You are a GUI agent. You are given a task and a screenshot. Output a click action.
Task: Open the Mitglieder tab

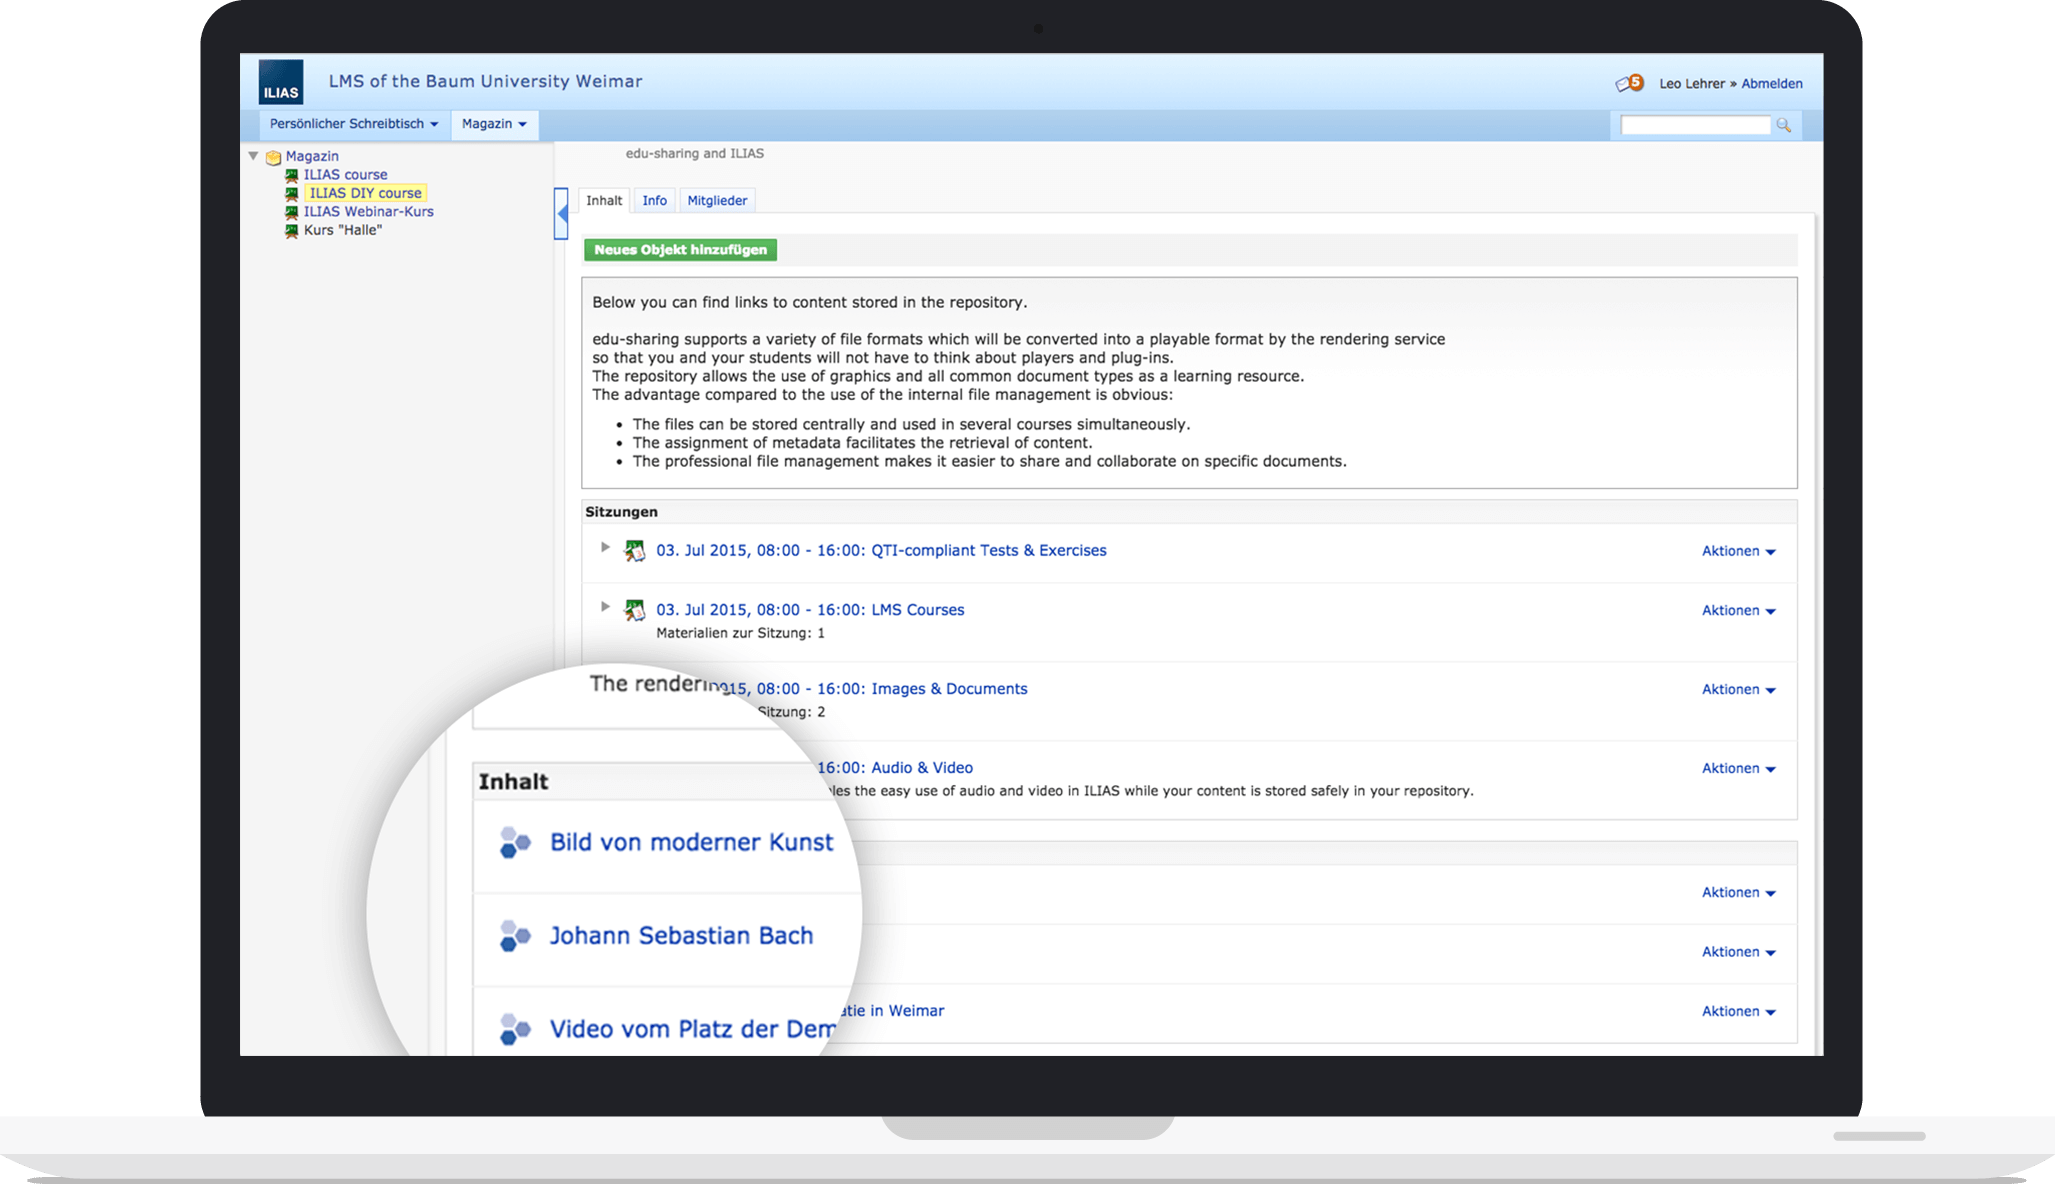(x=718, y=200)
